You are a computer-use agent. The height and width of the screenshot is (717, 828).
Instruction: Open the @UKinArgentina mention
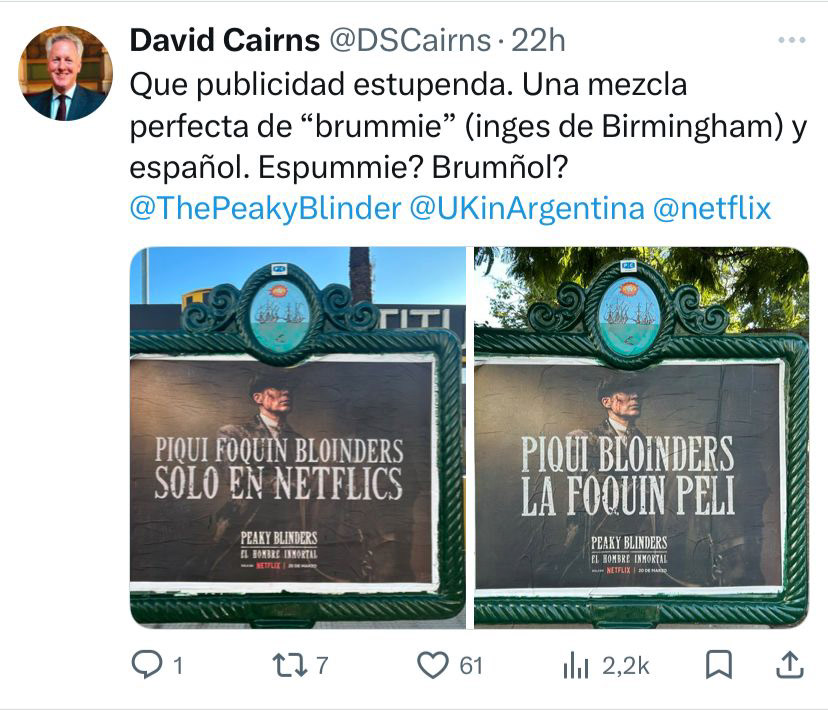[527, 208]
